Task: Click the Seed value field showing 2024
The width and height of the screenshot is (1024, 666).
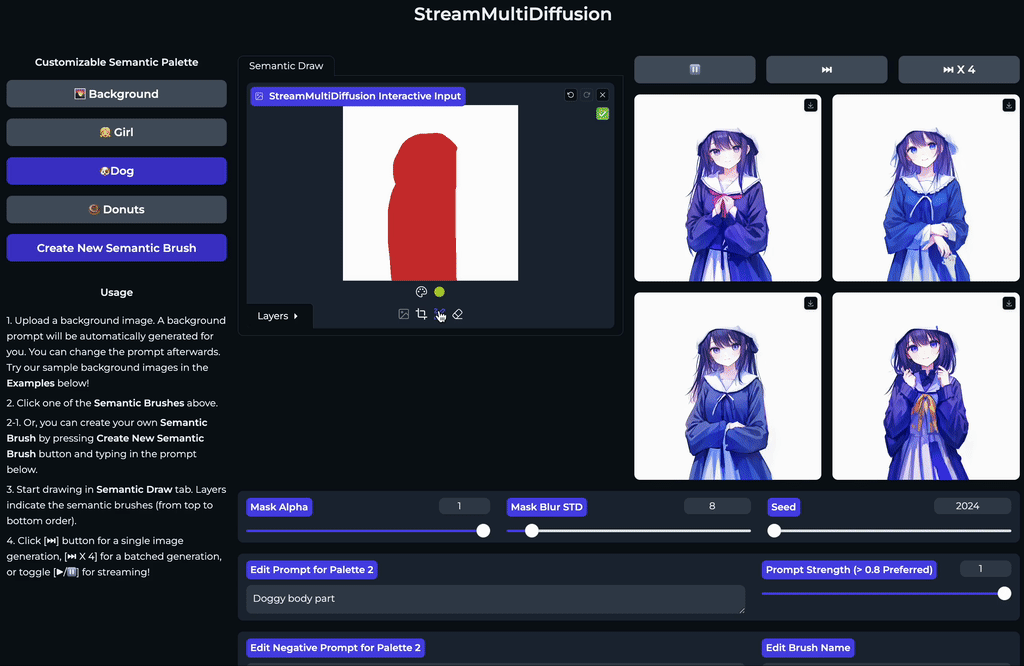Action: (972, 506)
